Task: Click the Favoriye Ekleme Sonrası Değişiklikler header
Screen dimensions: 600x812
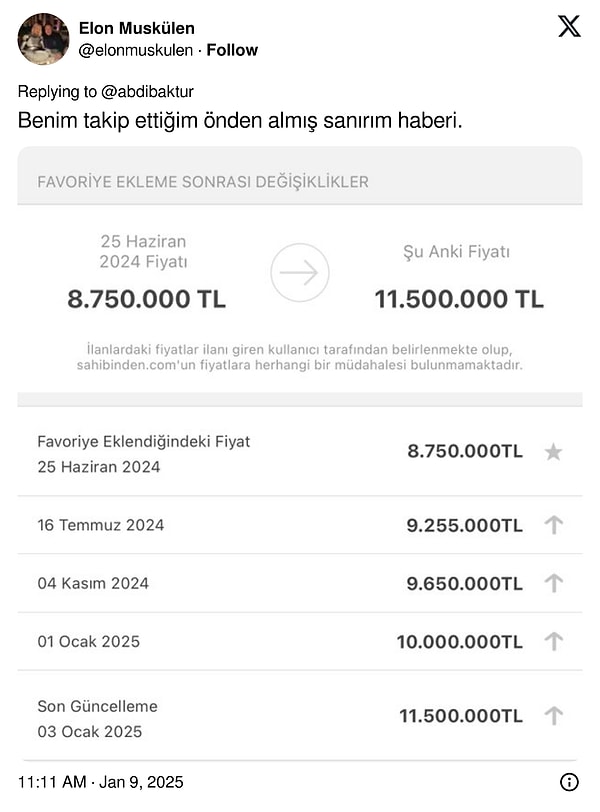Action: 203,182
